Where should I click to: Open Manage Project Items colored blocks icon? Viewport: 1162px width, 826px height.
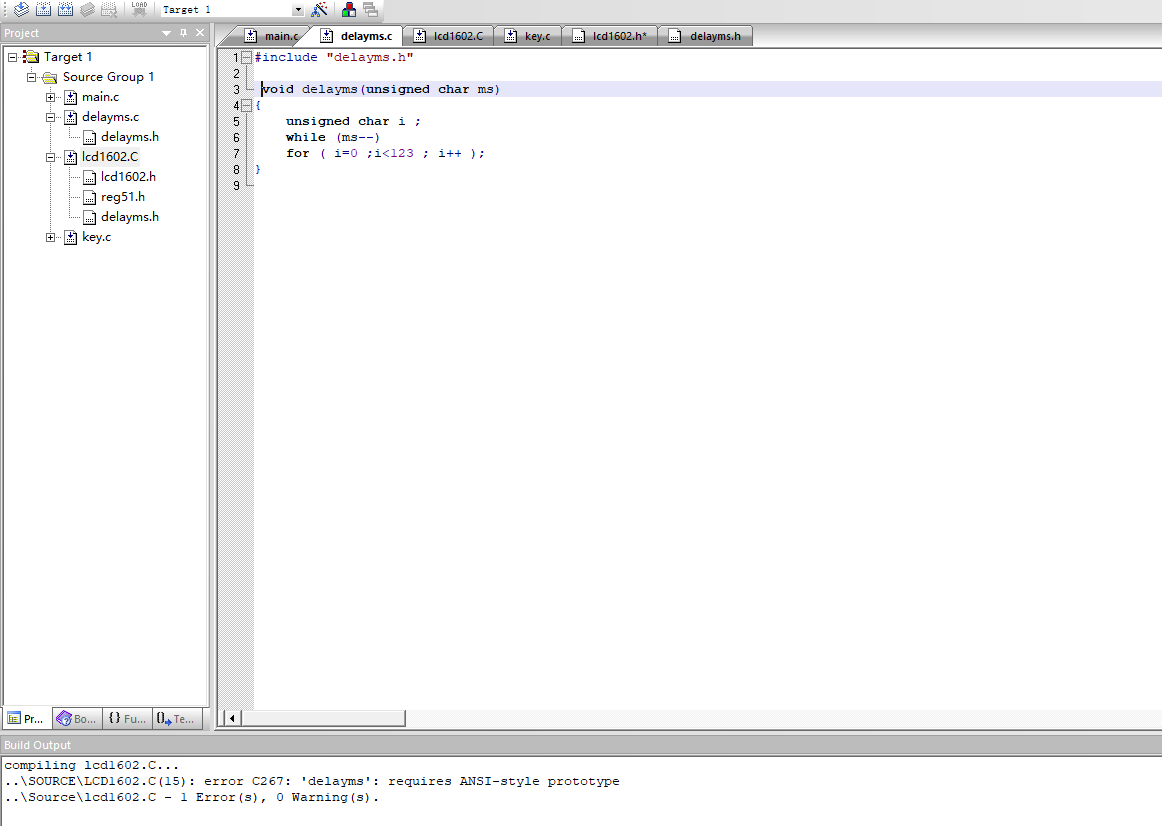point(348,10)
